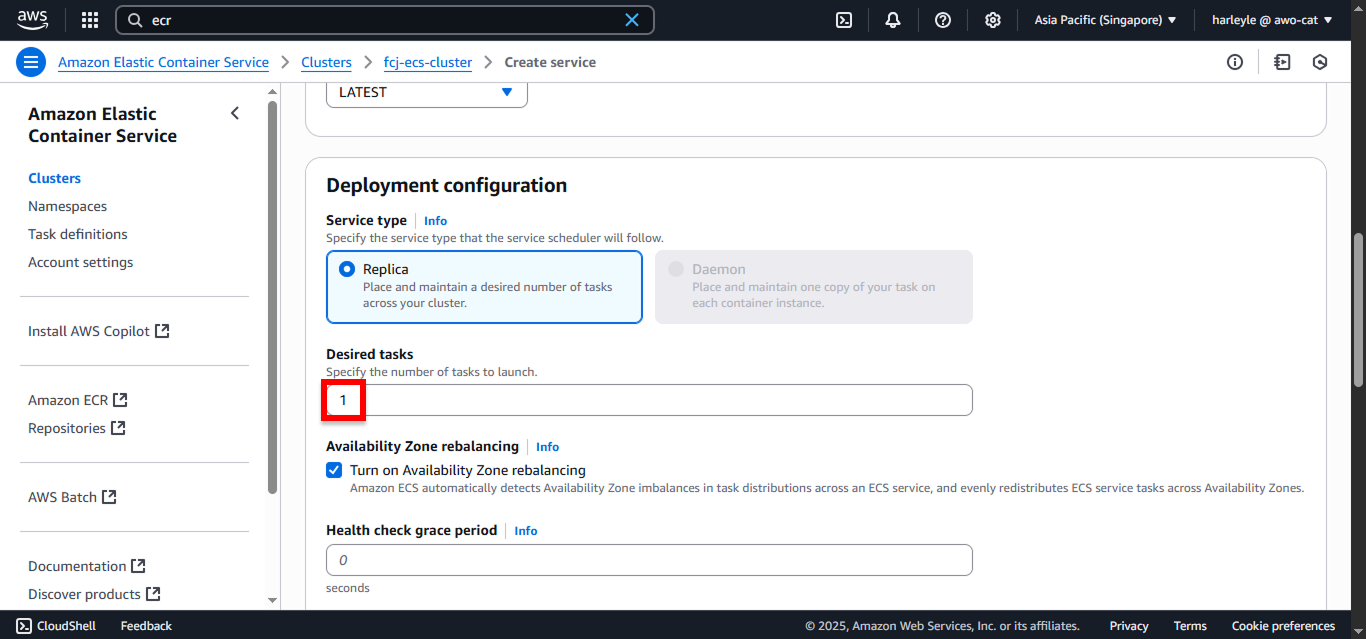
Task: Click the Desired tasks label
Action: point(369,354)
